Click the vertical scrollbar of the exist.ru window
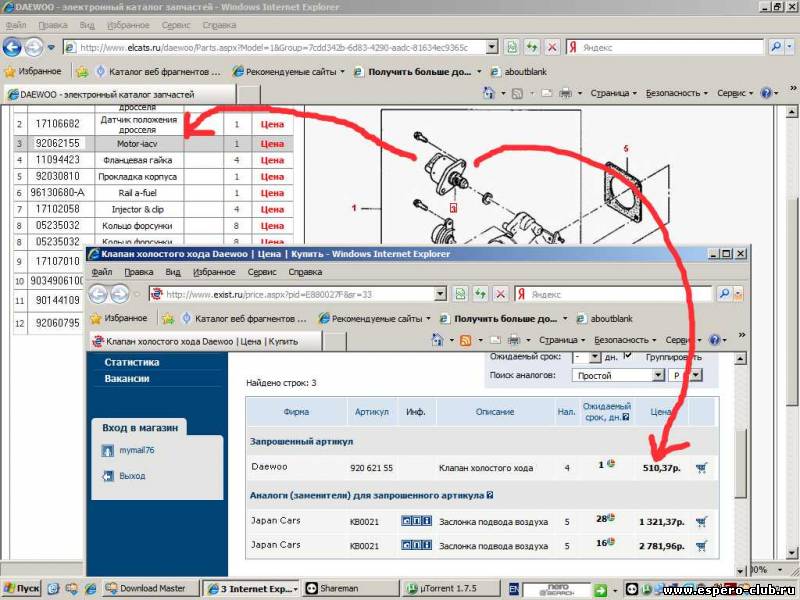The height and width of the screenshot is (600, 800). [x=740, y=462]
